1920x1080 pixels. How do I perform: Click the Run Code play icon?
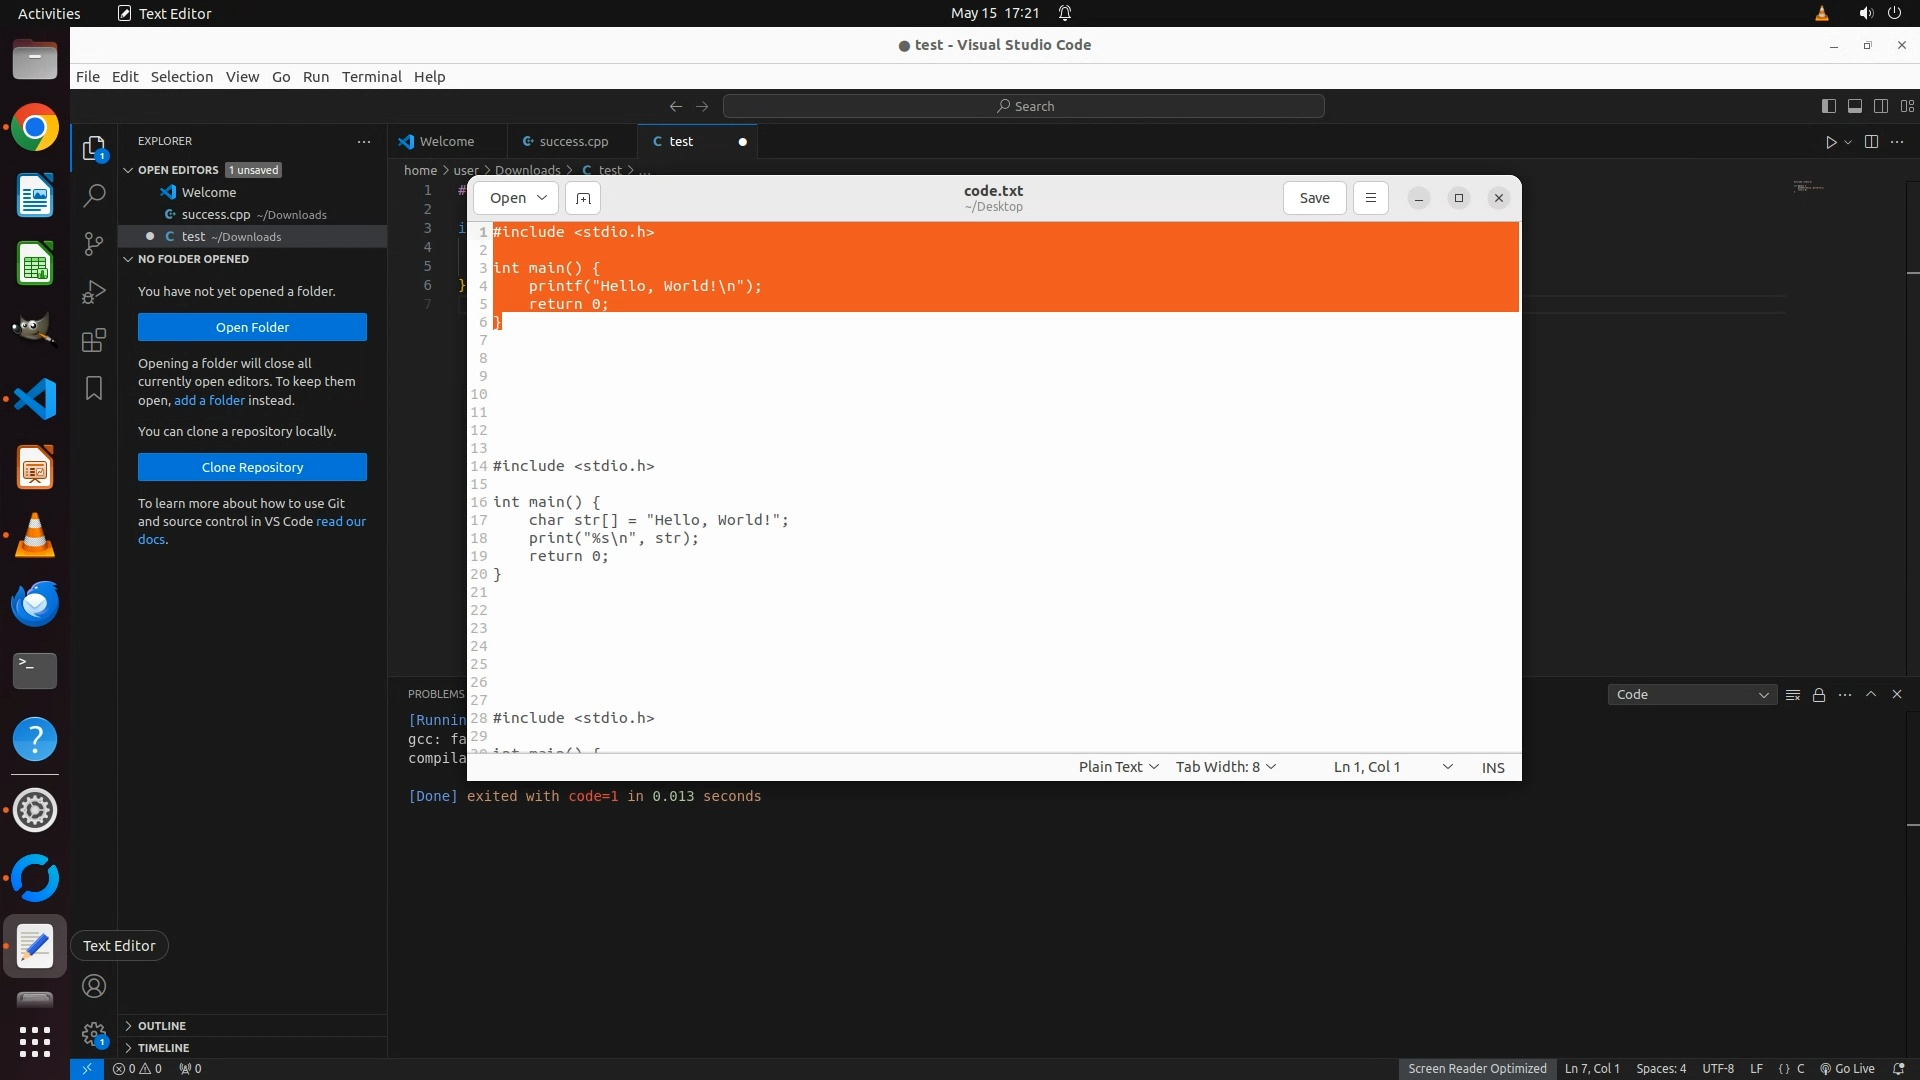tap(1830, 142)
